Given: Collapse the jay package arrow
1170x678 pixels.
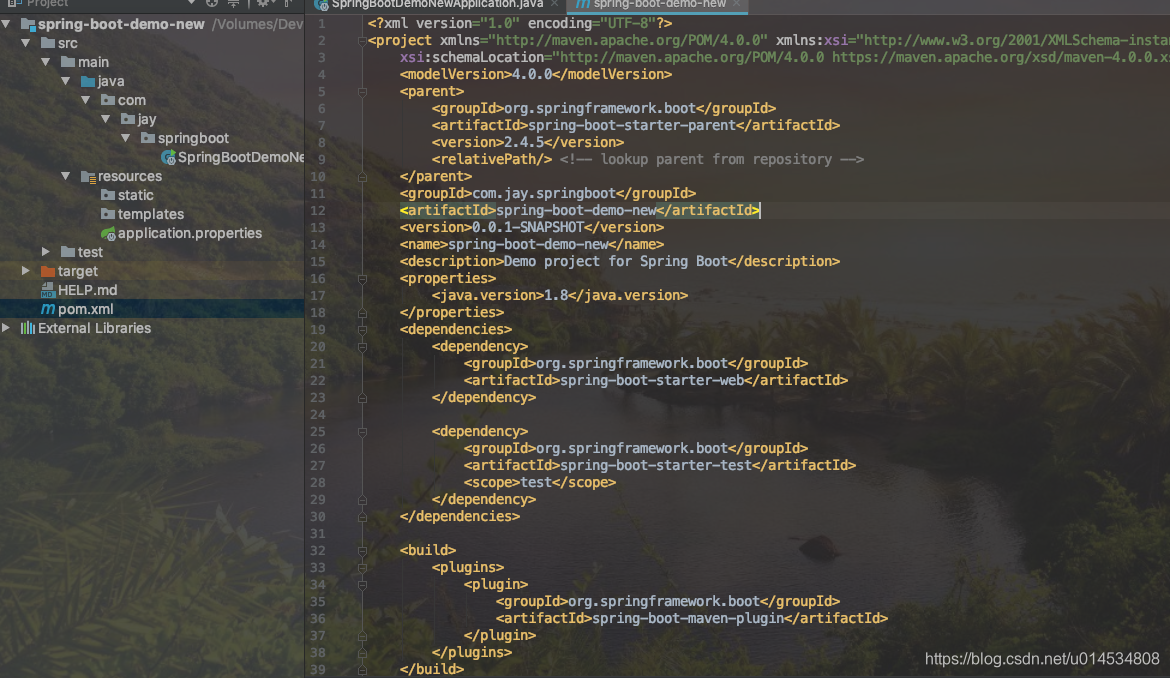Looking at the screenshot, I should 106,119.
